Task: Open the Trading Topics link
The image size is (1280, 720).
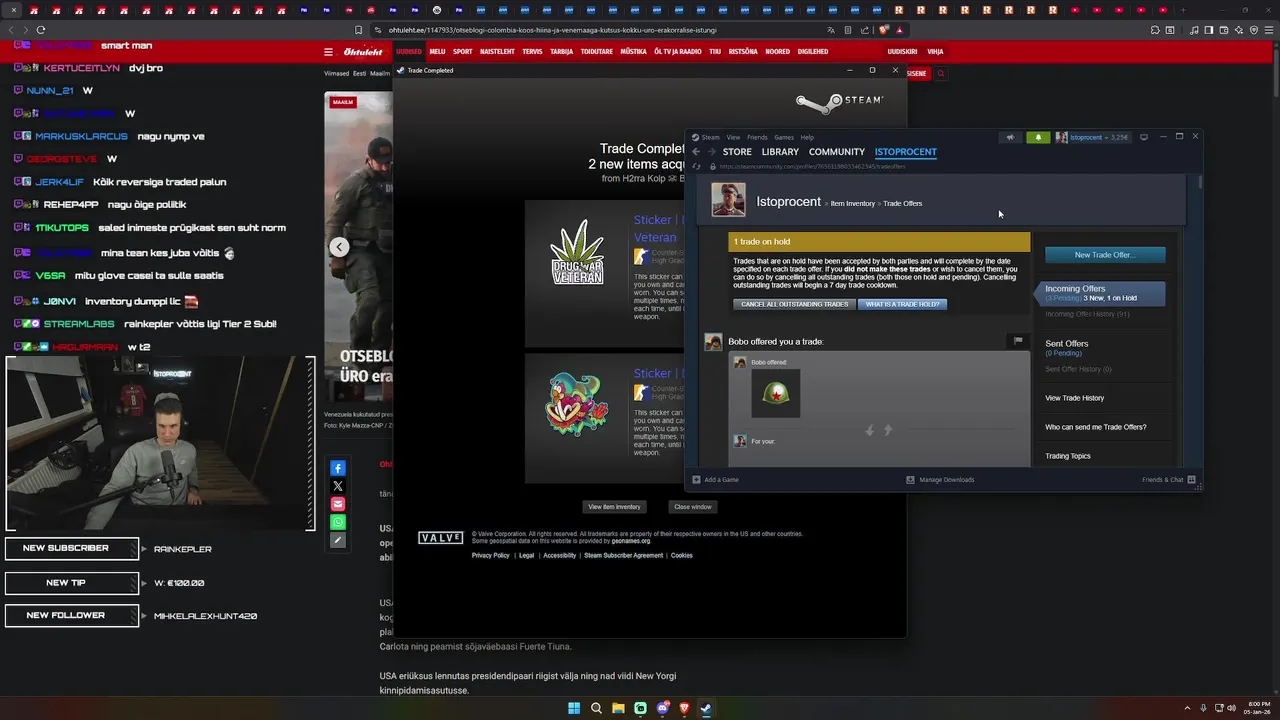Action: (x=1067, y=456)
